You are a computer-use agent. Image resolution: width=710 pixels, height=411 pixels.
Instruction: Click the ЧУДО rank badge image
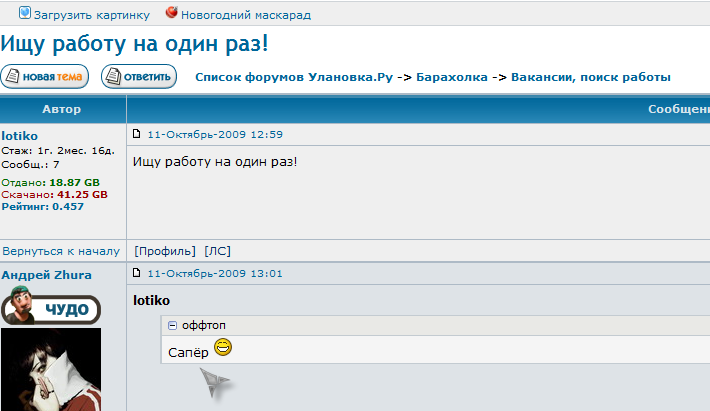tap(51, 306)
